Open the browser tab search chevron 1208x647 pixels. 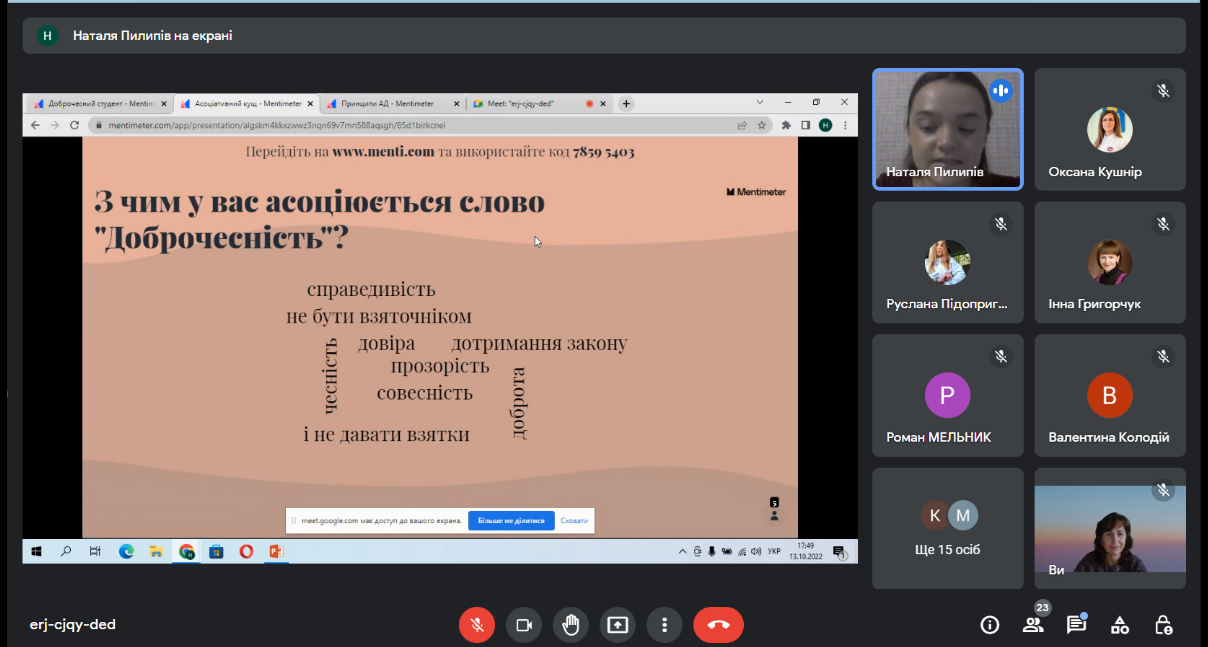click(x=760, y=103)
